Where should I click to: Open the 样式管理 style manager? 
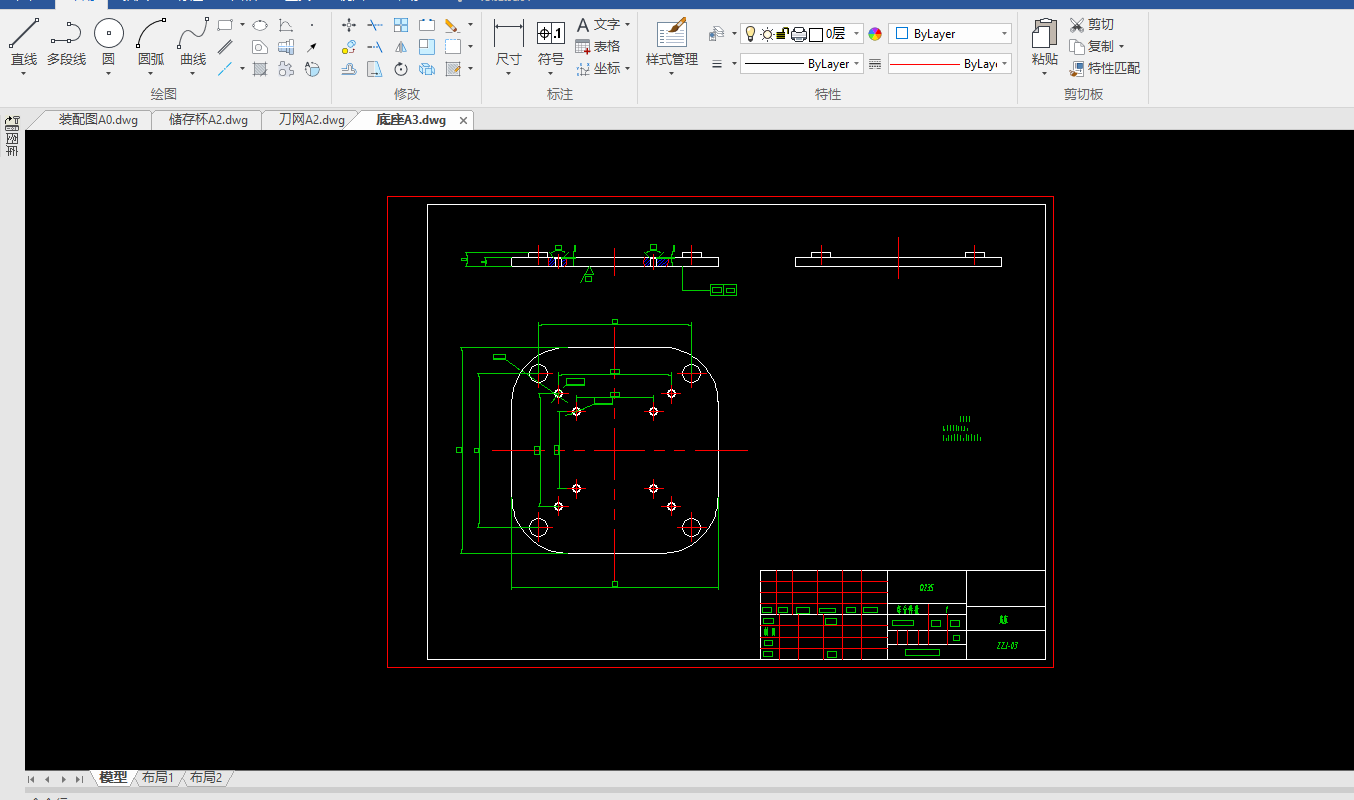coord(672,43)
